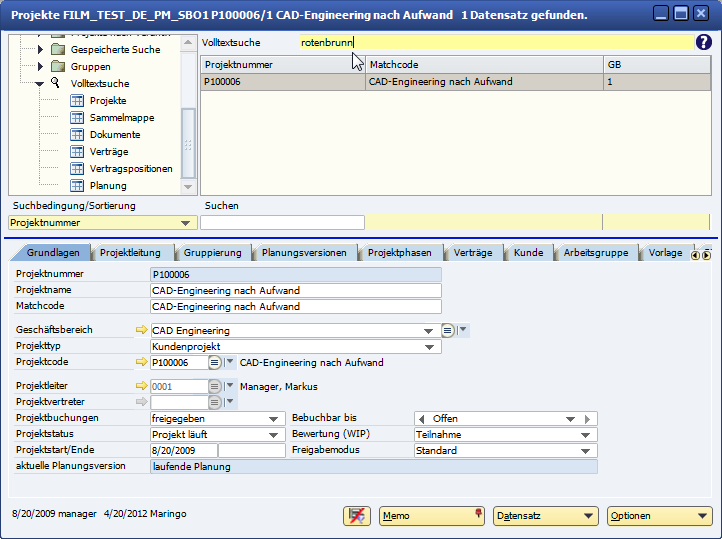
Task: Open the Vorlage tab
Action: 665,253
